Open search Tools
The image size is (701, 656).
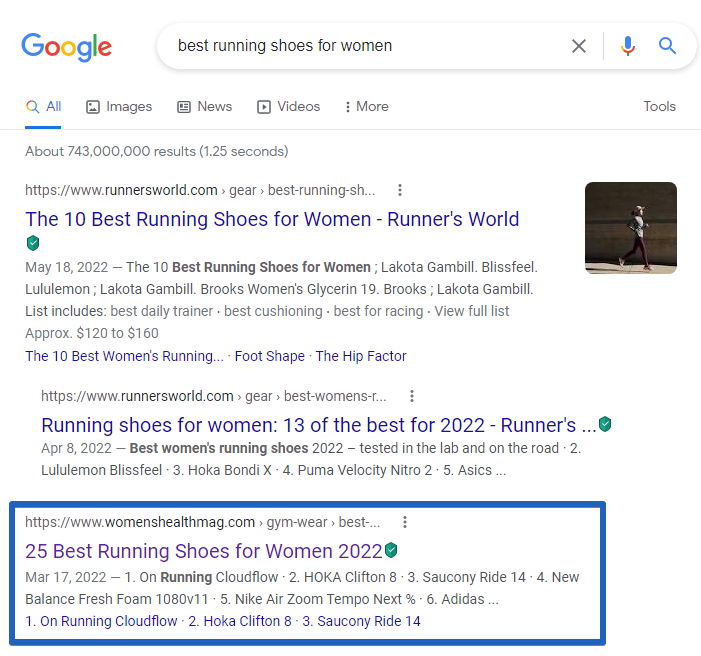coord(659,106)
